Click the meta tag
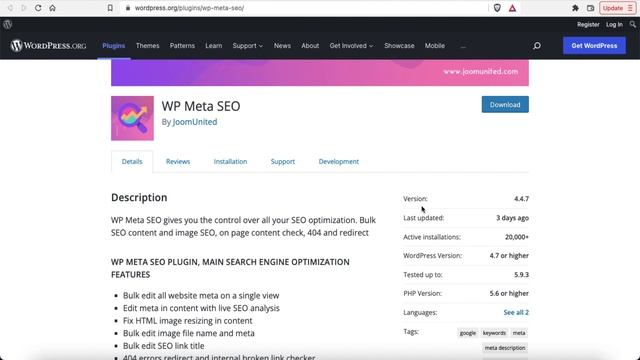640x360 pixels. point(519,333)
